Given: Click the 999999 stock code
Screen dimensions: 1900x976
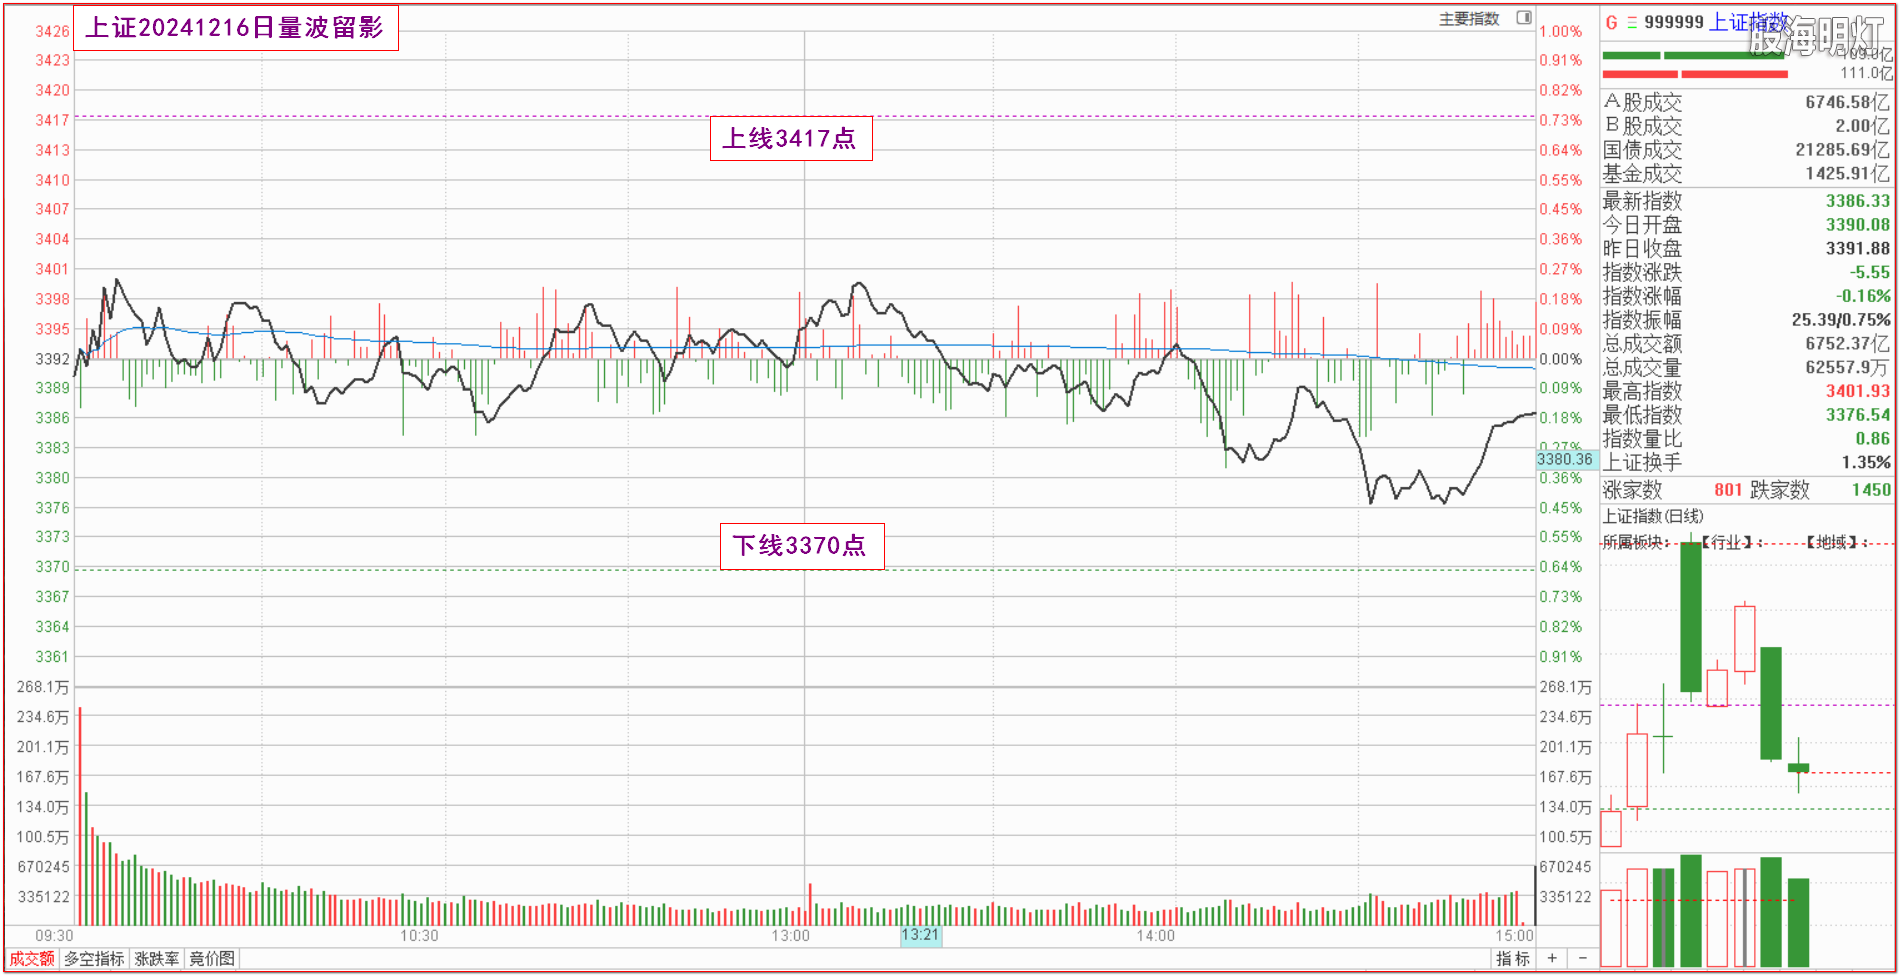Looking at the screenshot, I should 1674,22.
